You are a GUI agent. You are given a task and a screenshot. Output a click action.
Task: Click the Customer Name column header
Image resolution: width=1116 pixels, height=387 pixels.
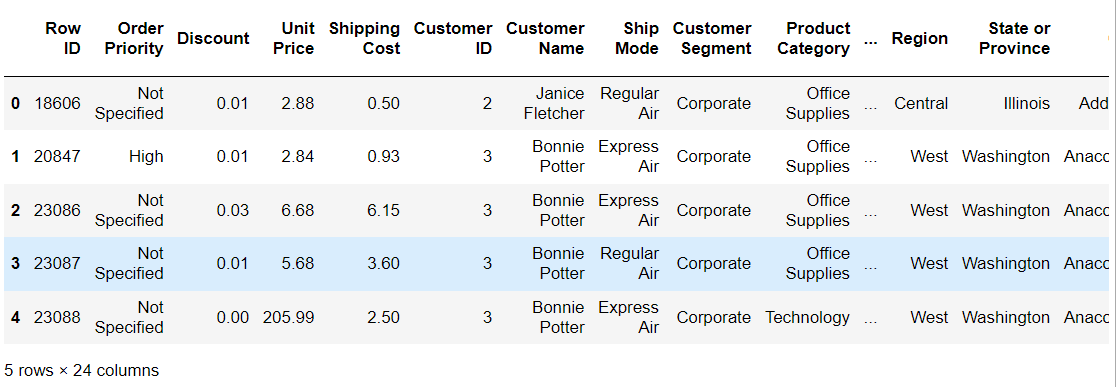[545, 38]
